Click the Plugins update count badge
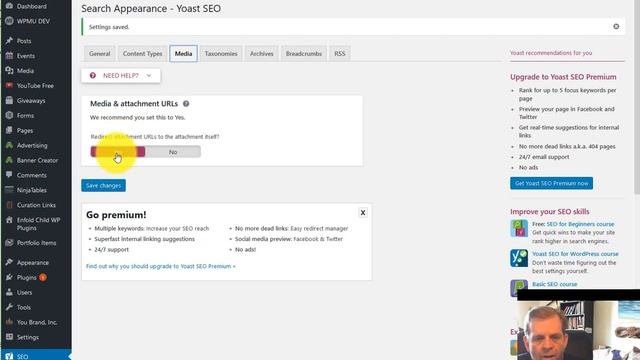The image size is (640, 360). [42, 277]
